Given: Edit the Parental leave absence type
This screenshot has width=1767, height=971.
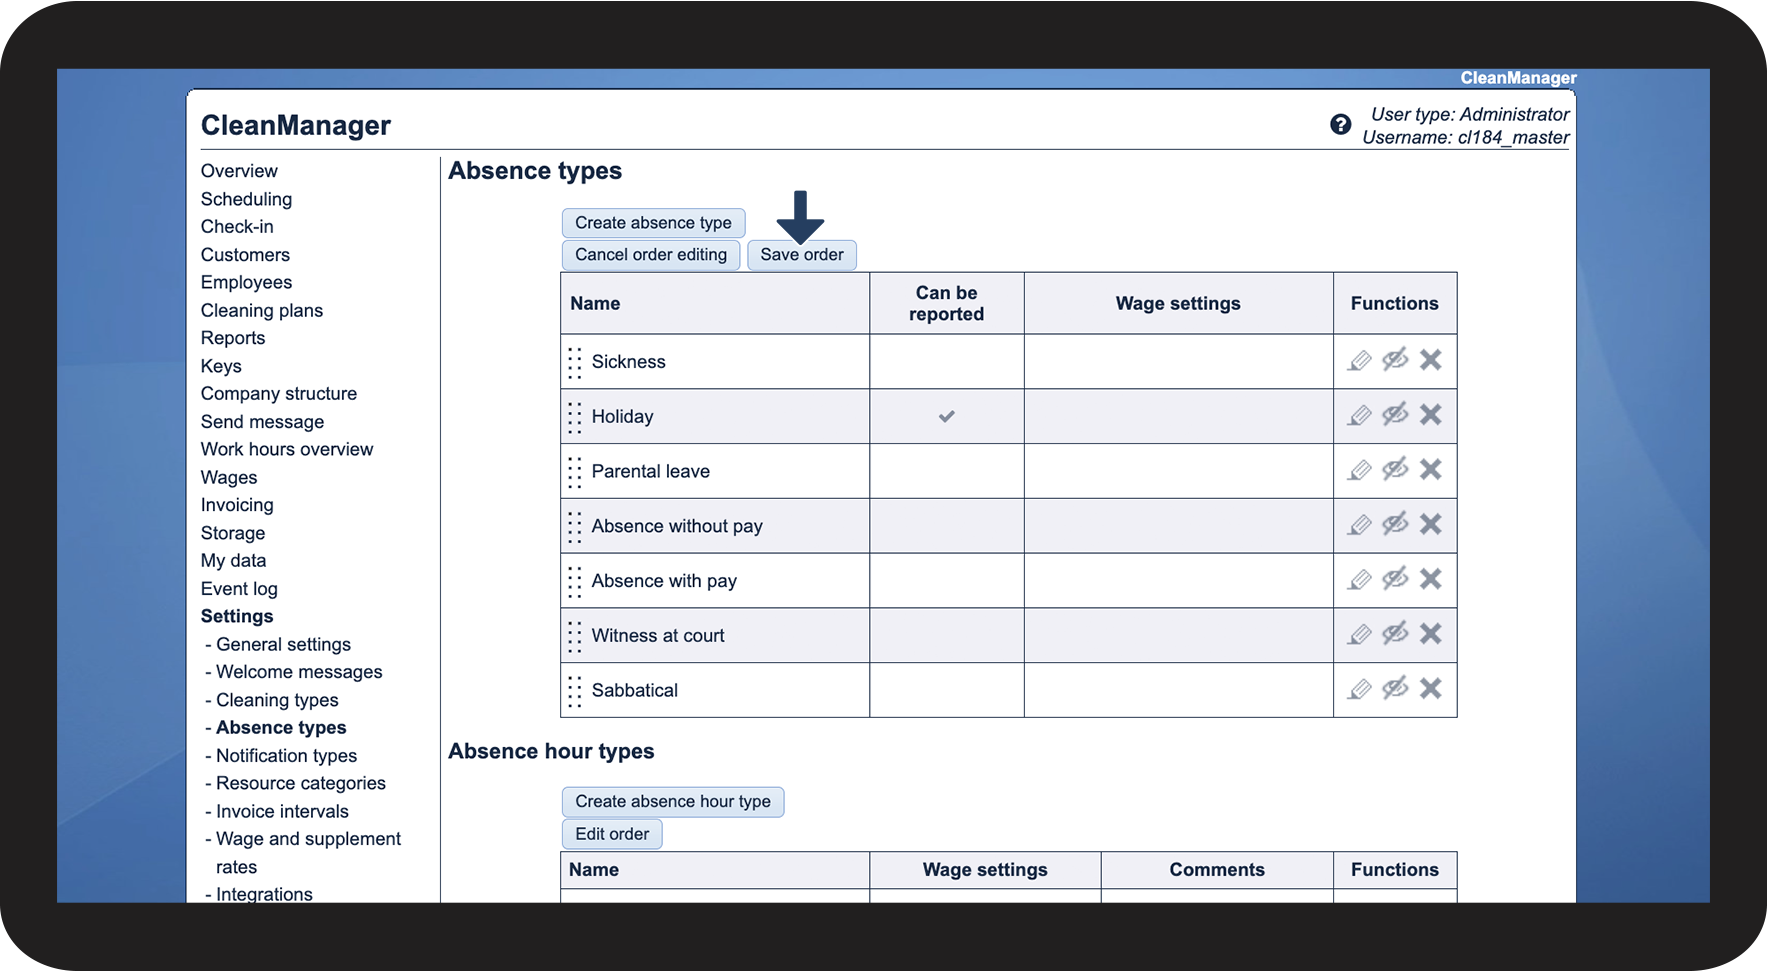Looking at the screenshot, I should click(1359, 470).
